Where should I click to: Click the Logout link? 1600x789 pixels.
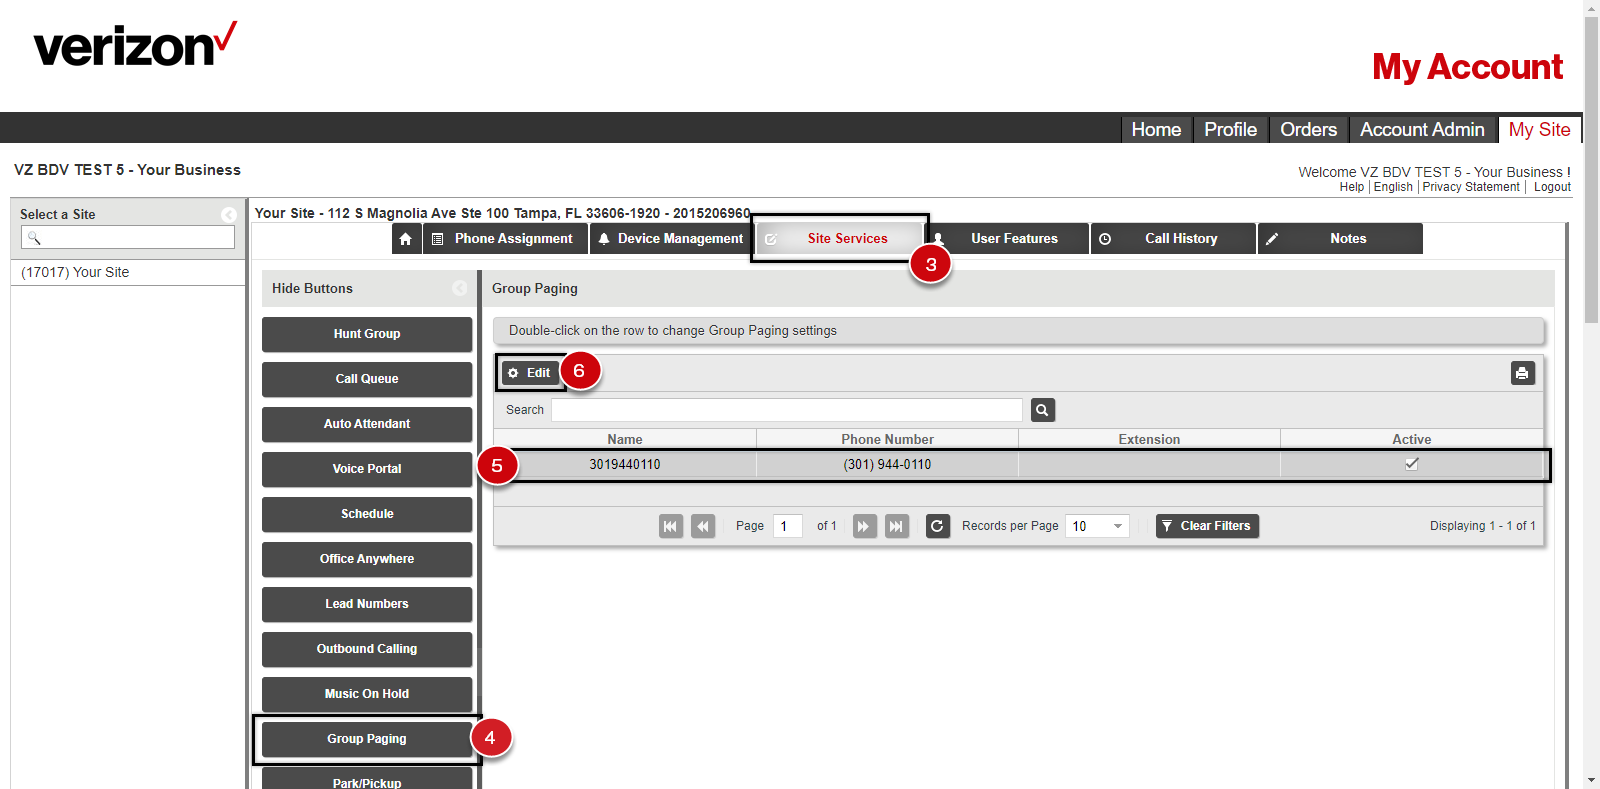pyautogui.click(x=1552, y=187)
